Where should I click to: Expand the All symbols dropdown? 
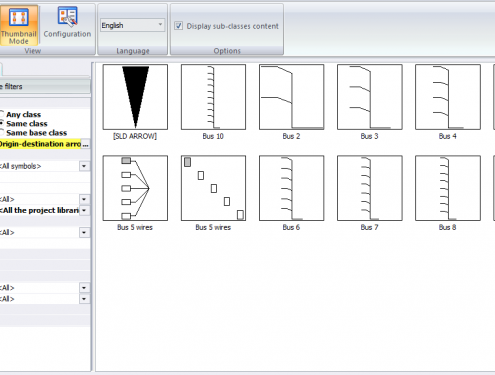(84, 166)
